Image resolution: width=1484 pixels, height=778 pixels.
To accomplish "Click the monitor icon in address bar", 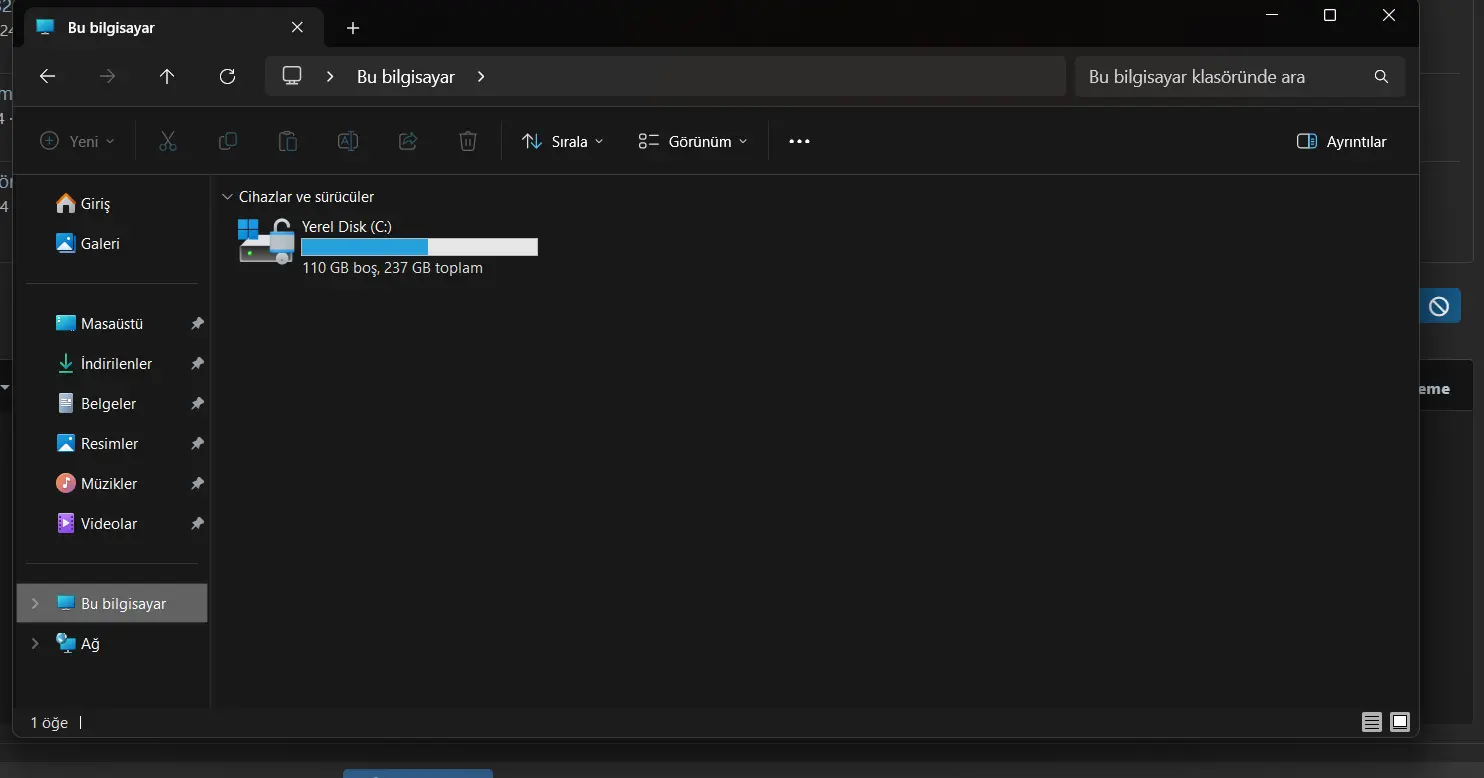I will tap(292, 76).
